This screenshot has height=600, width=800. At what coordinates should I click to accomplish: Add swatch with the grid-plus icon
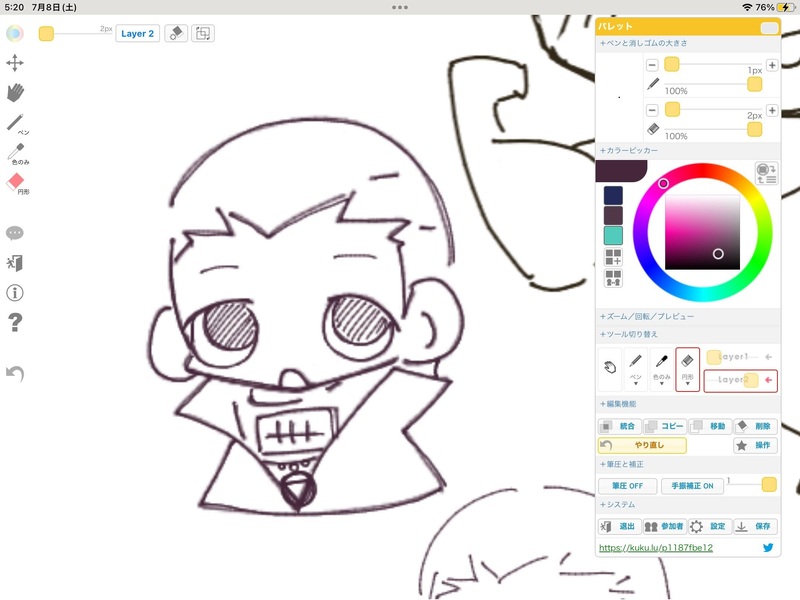coord(613,257)
